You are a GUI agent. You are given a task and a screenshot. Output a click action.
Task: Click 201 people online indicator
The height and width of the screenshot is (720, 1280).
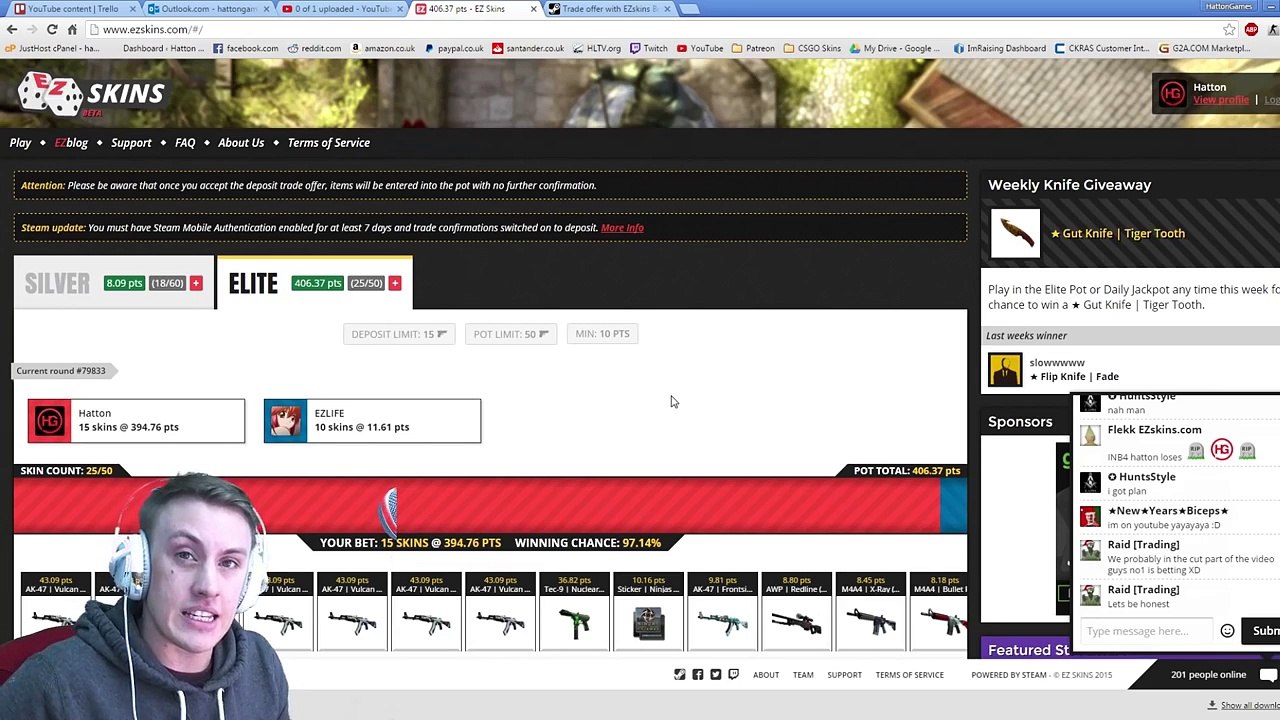click(x=1208, y=675)
